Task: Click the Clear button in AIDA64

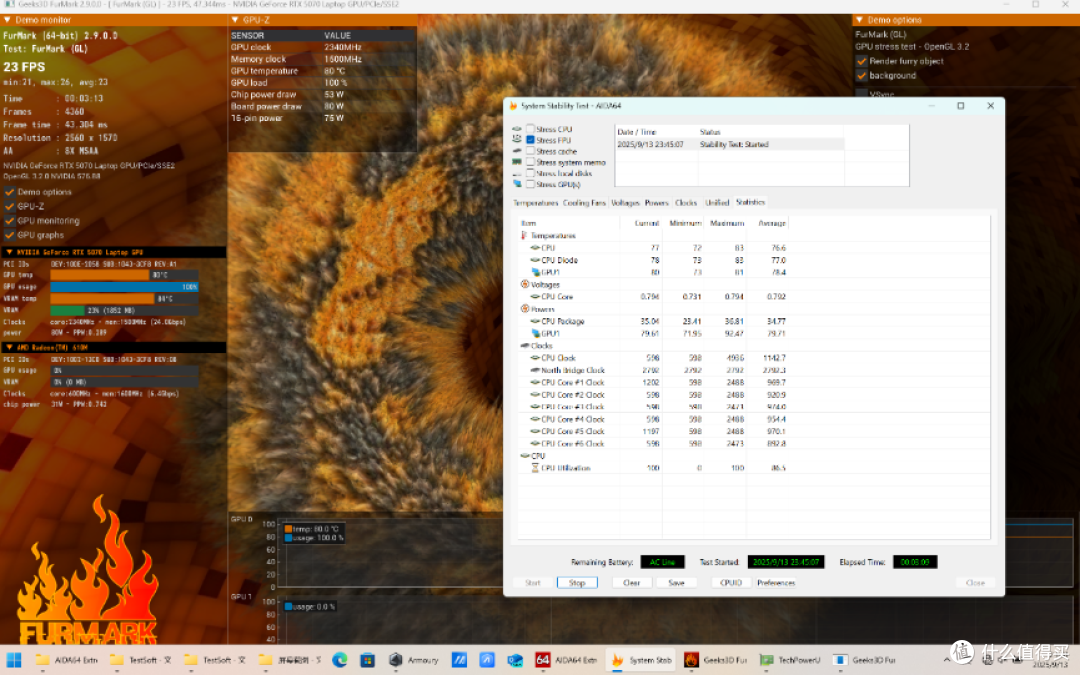Action: 632,583
